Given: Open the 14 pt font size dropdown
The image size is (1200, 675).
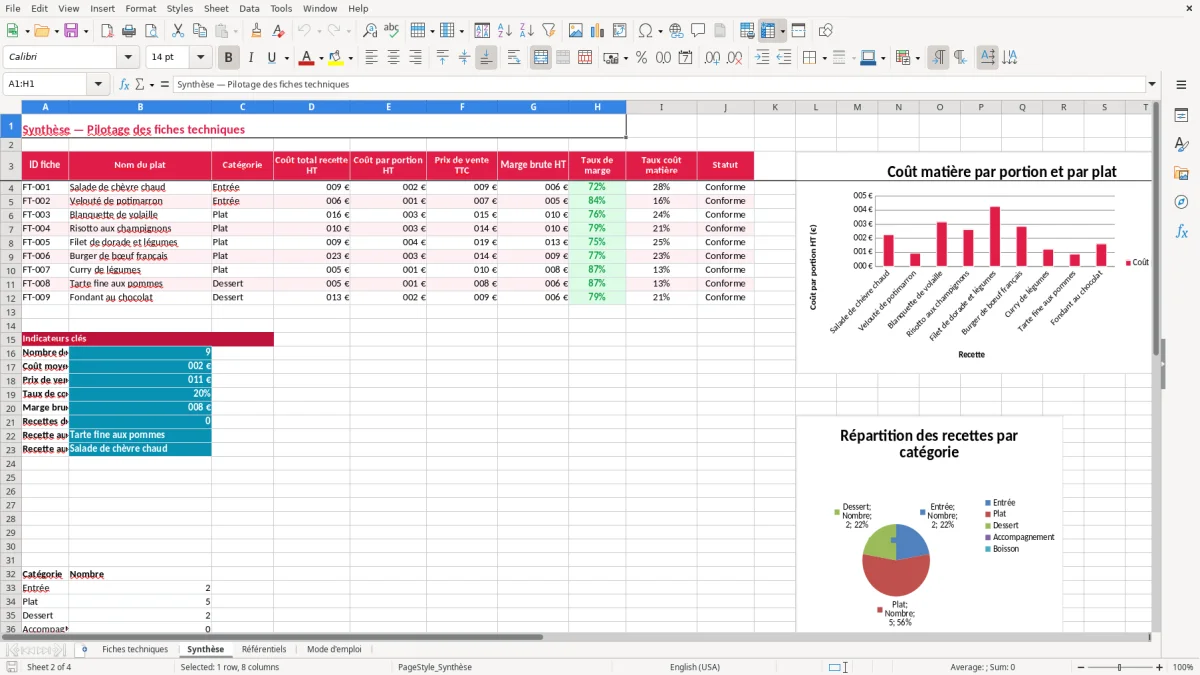Looking at the screenshot, I should click(x=200, y=58).
